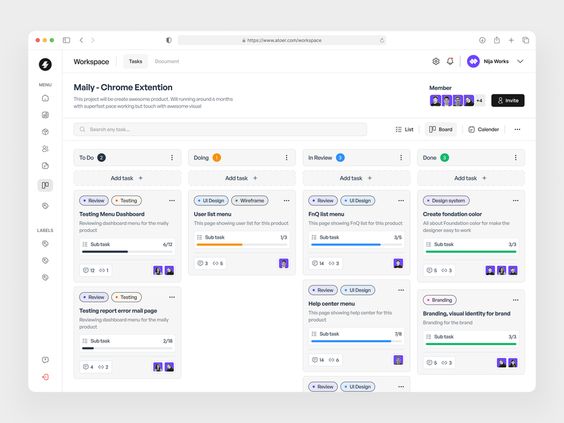This screenshot has height=423, width=564.
Task: Select the board icon in sidebar
Action: click(x=45, y=185)
